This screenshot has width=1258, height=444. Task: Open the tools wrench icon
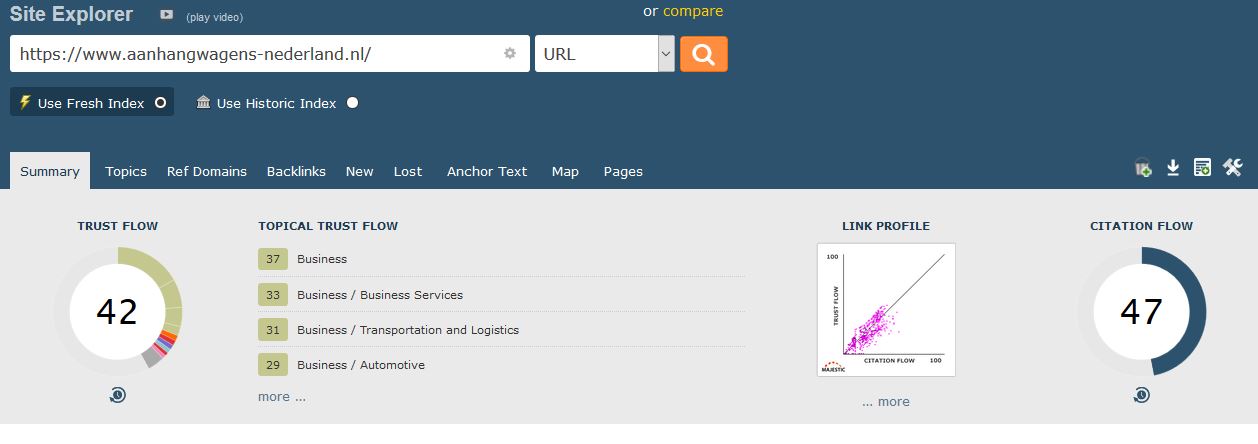[x=1232, y=168]
